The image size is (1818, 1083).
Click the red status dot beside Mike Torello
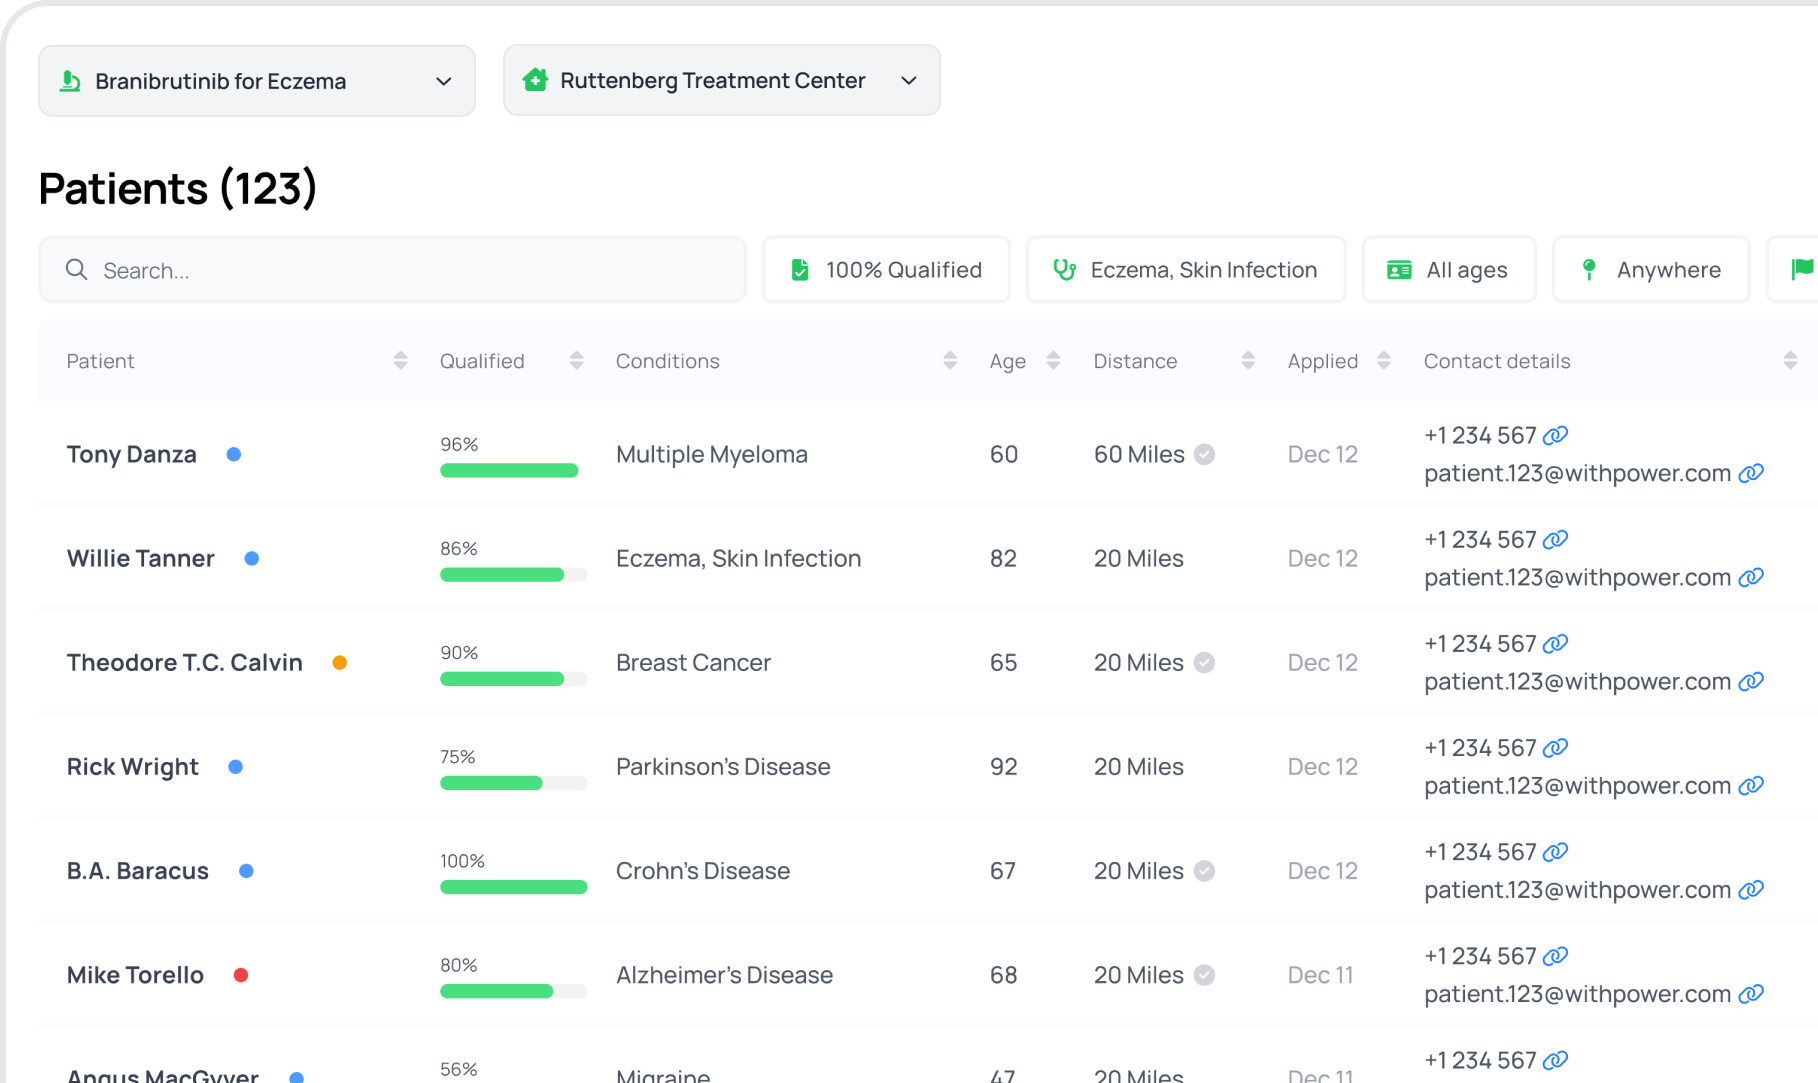(x=242, y=975)
